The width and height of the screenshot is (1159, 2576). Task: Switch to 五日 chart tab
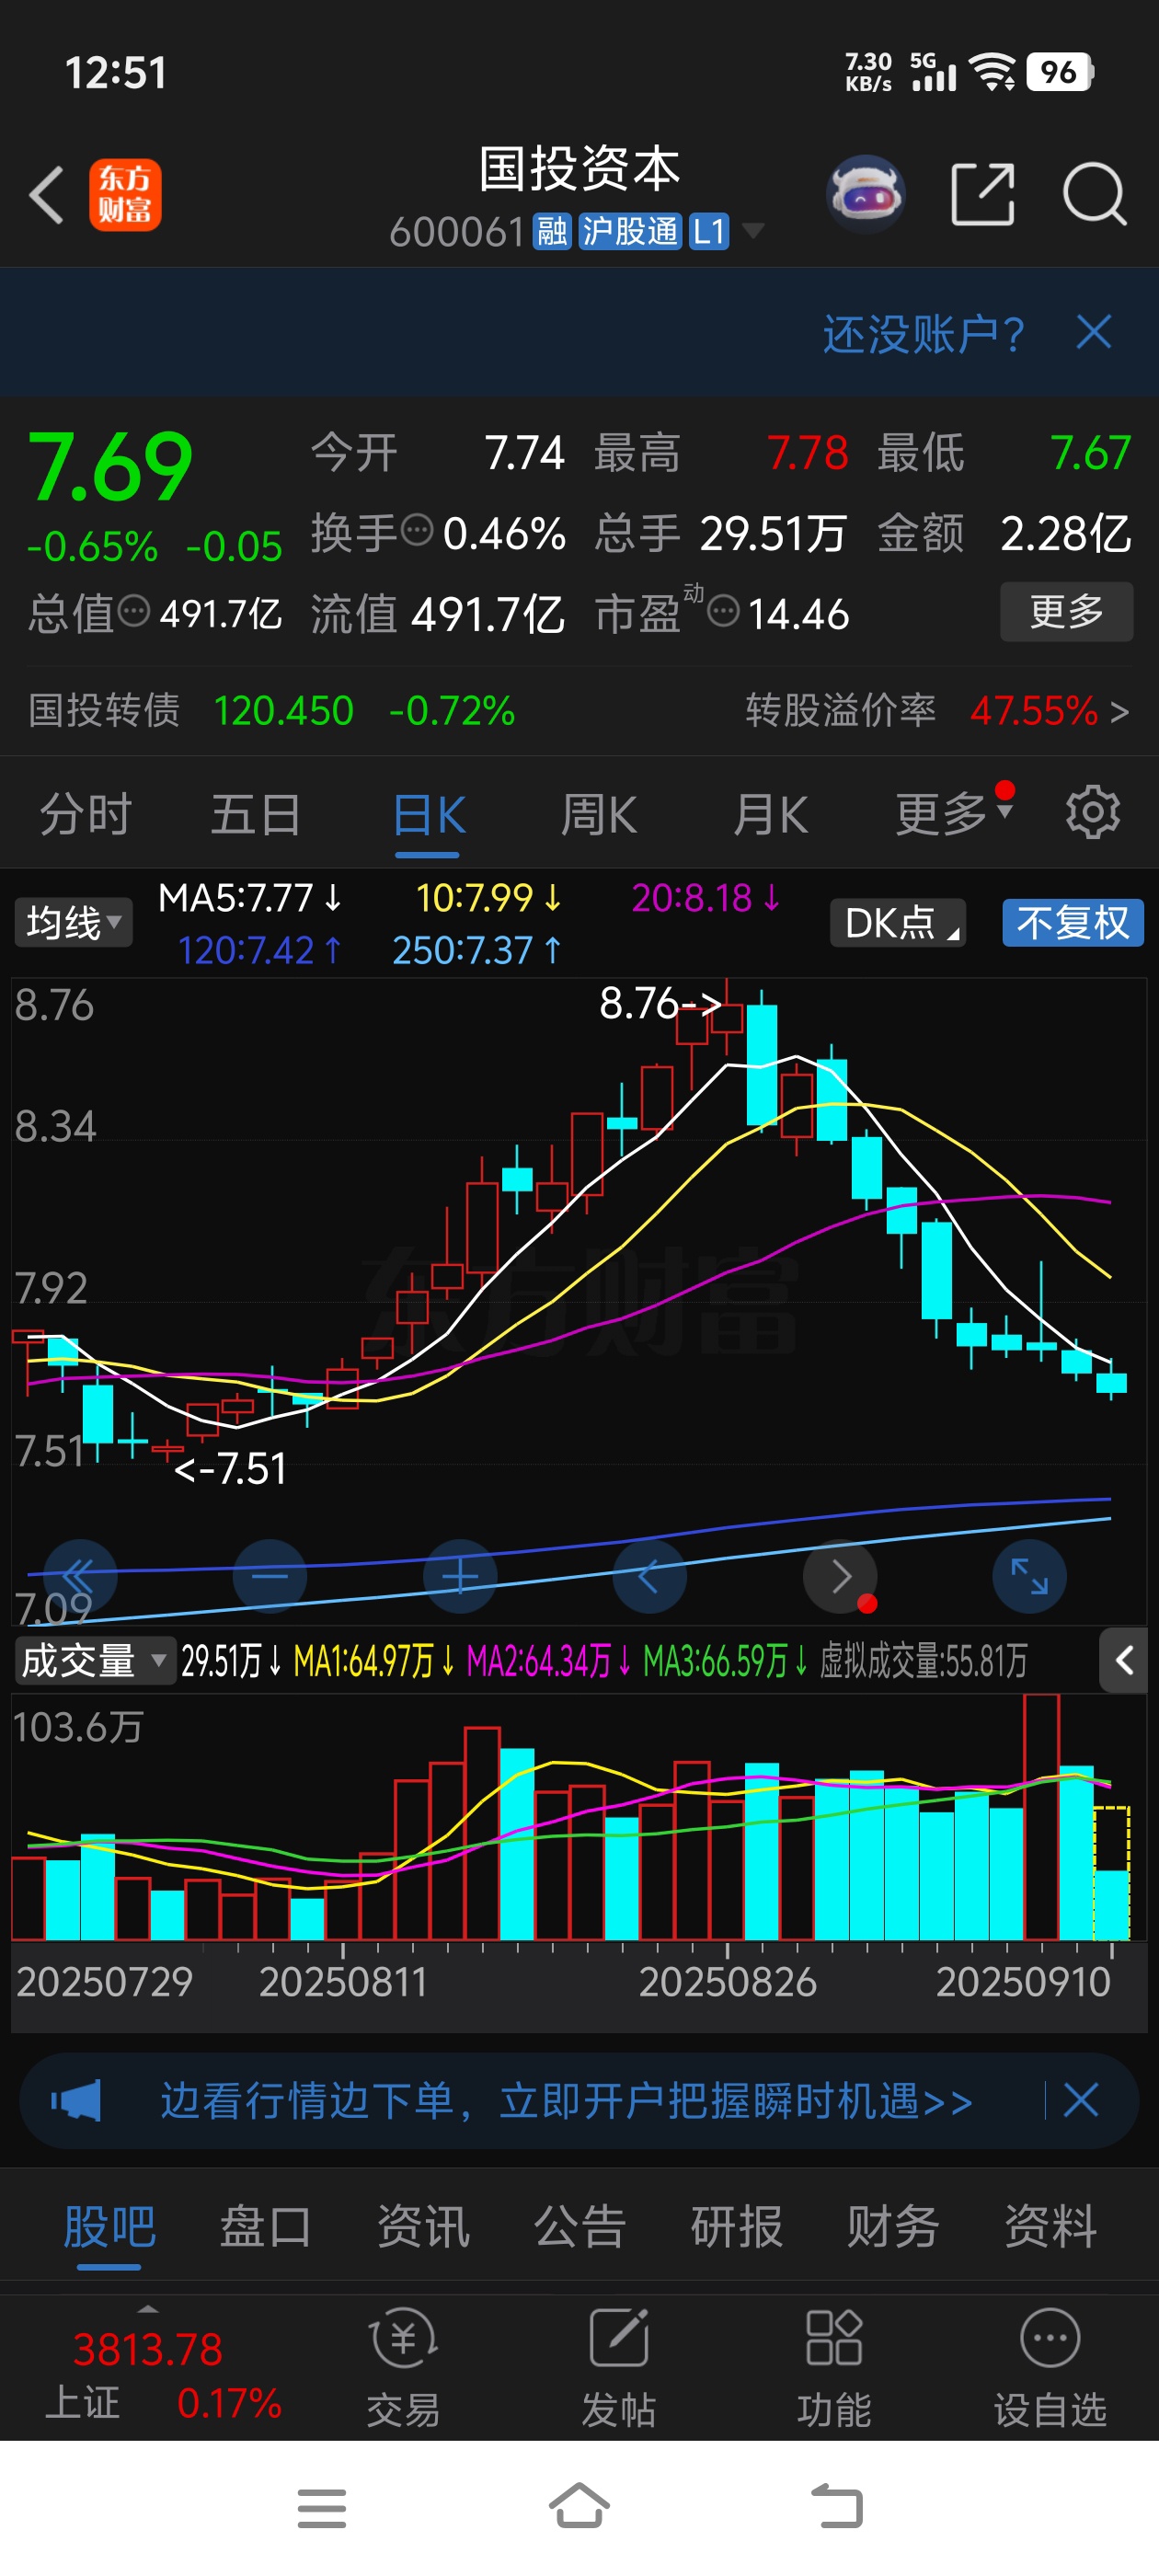pyautogui.click(x=256, y=814)
